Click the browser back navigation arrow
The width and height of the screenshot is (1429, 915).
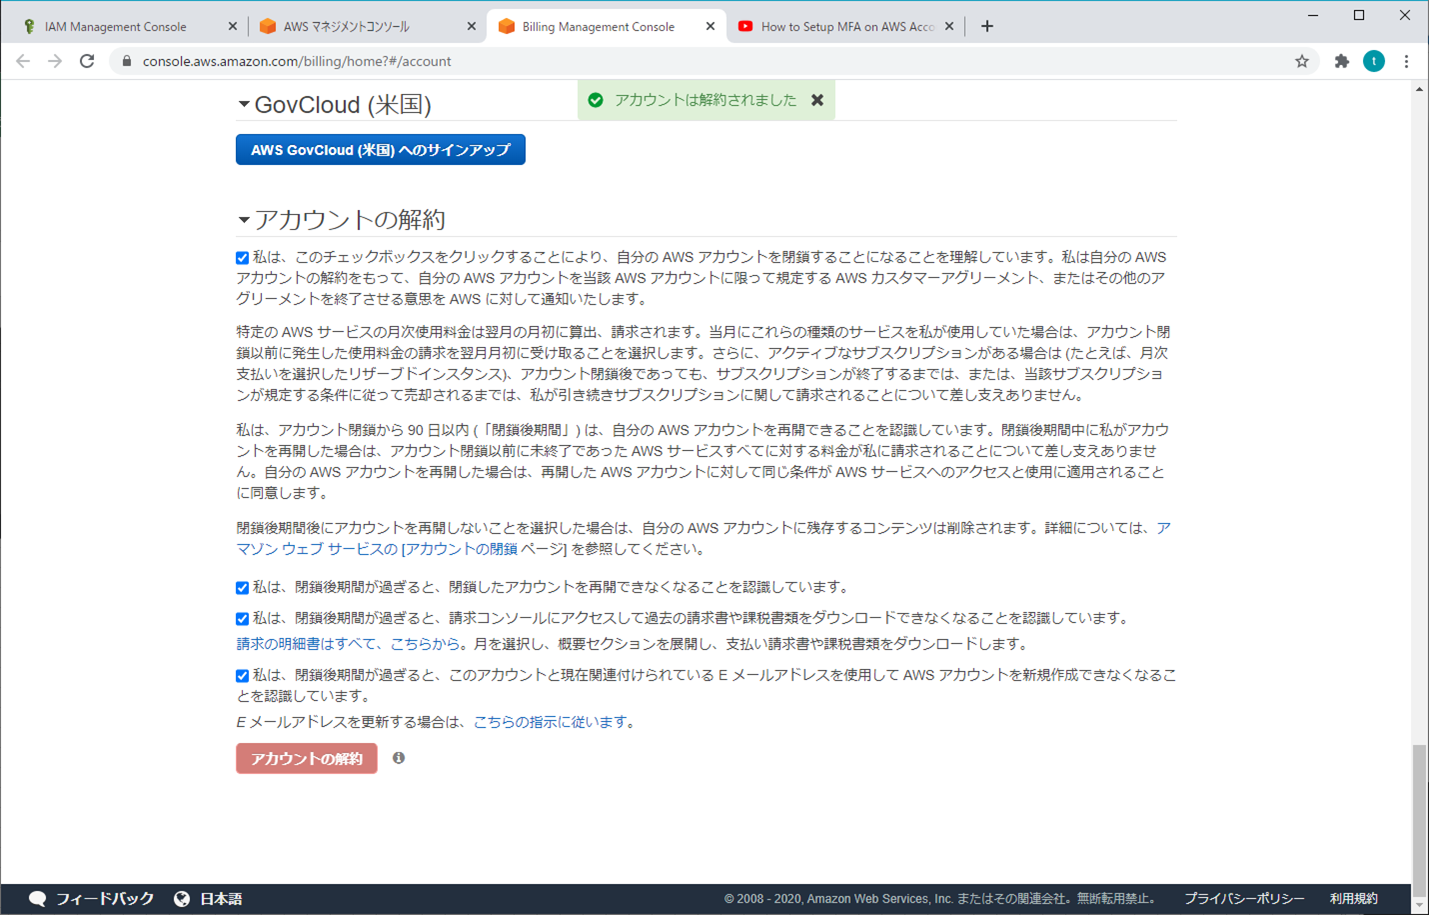pos(22,60)
